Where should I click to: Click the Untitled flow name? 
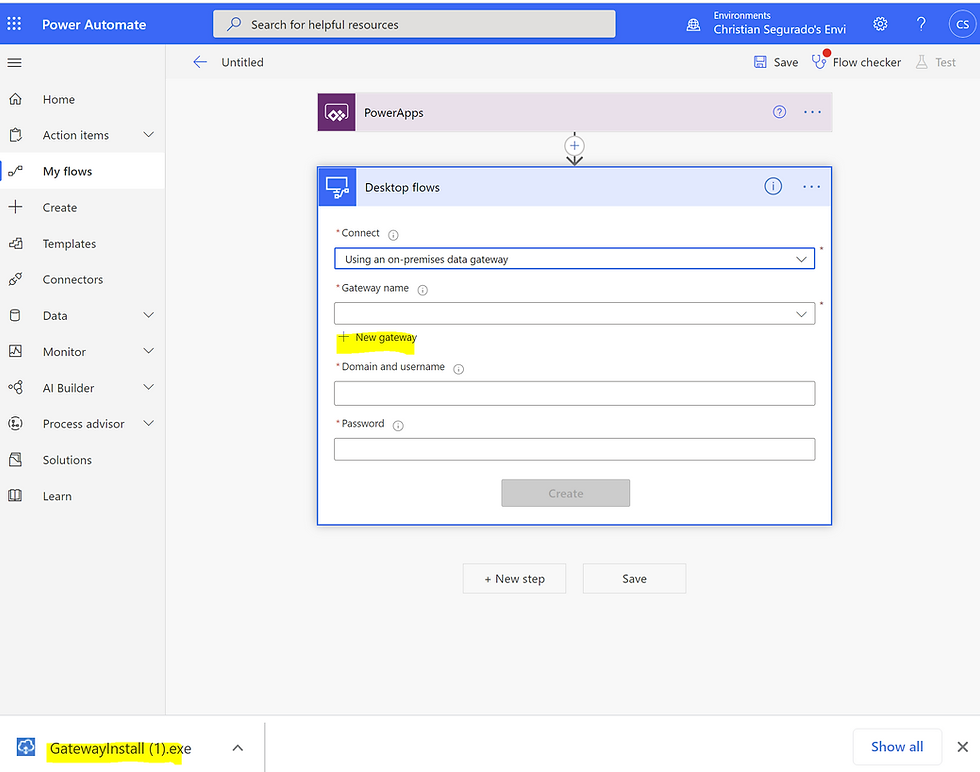242,62
